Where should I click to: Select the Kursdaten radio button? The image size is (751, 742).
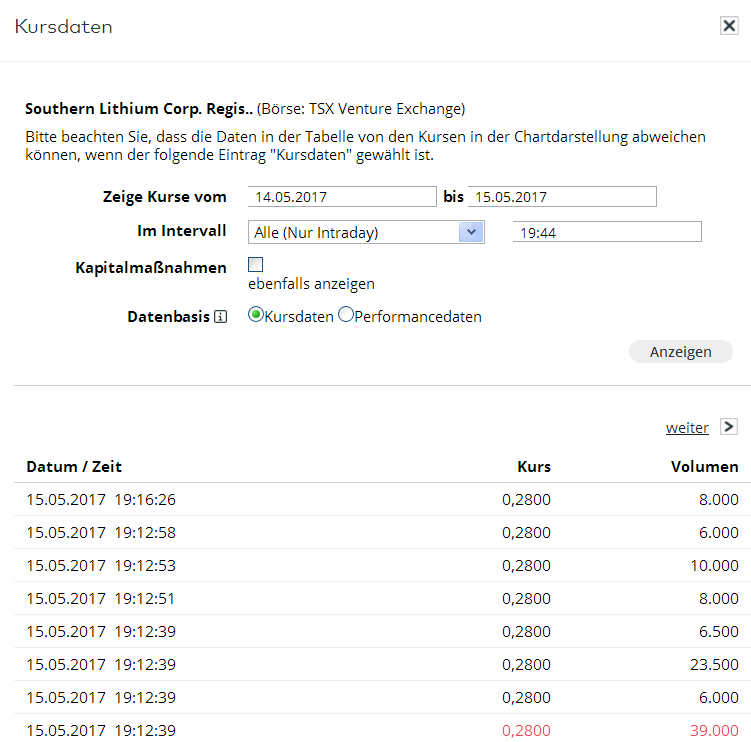coord(256,315)
